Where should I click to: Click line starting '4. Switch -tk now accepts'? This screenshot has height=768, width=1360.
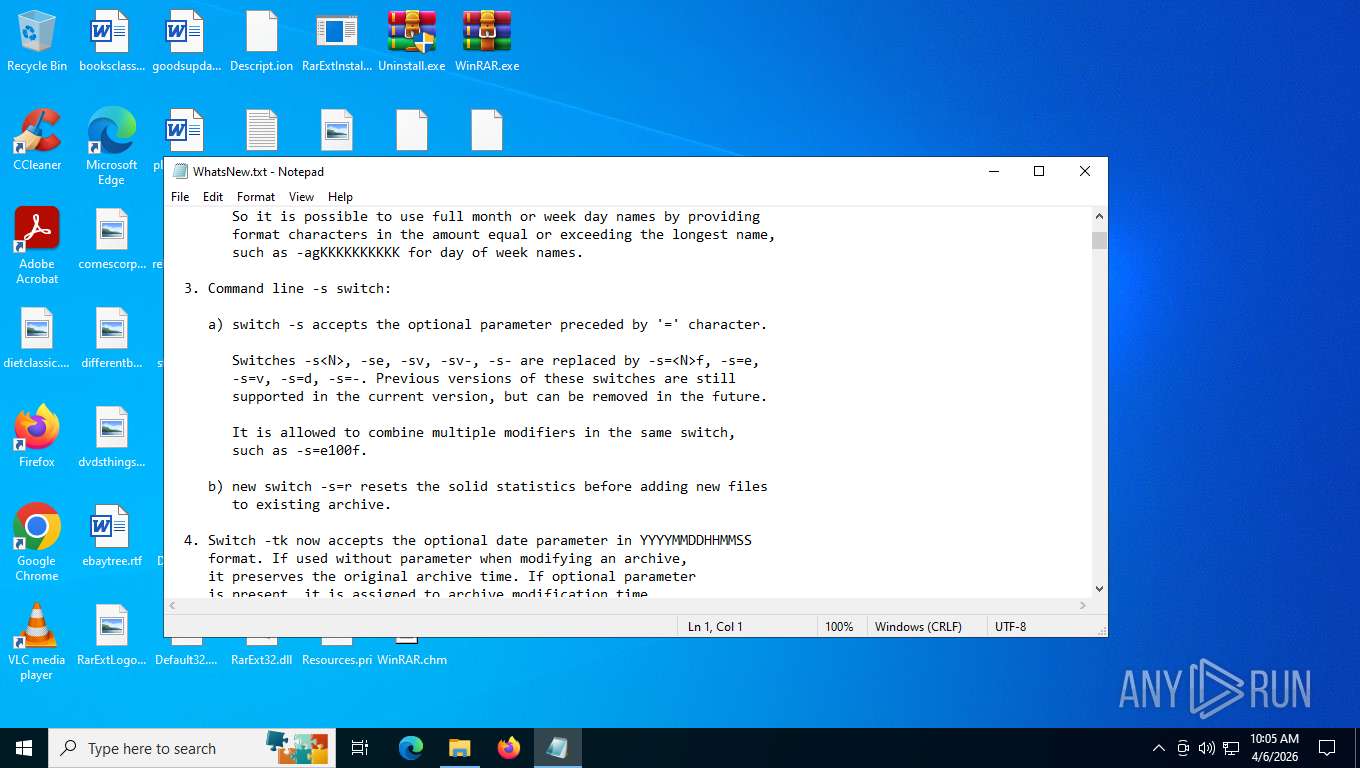click(x=468, y=541)
